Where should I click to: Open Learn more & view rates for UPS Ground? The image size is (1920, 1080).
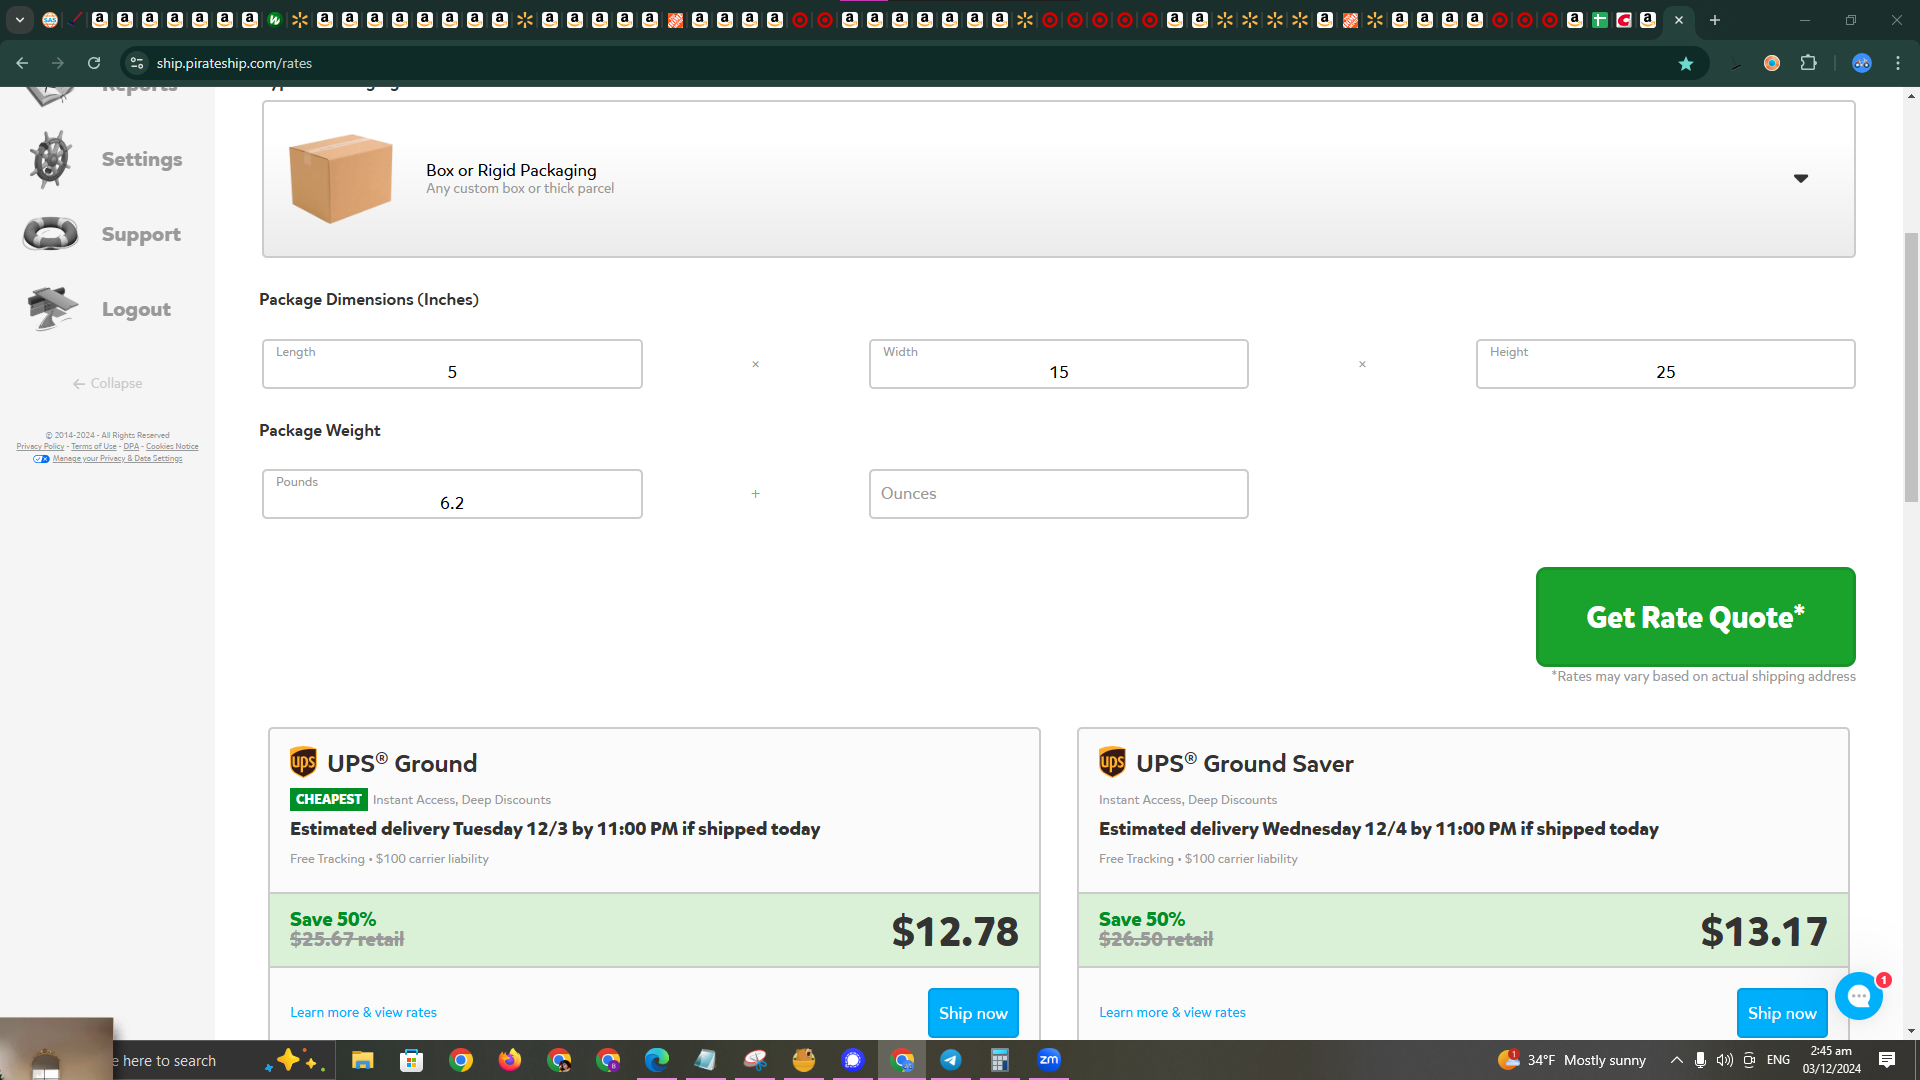pyautogui.click(x=363, y=1012)
